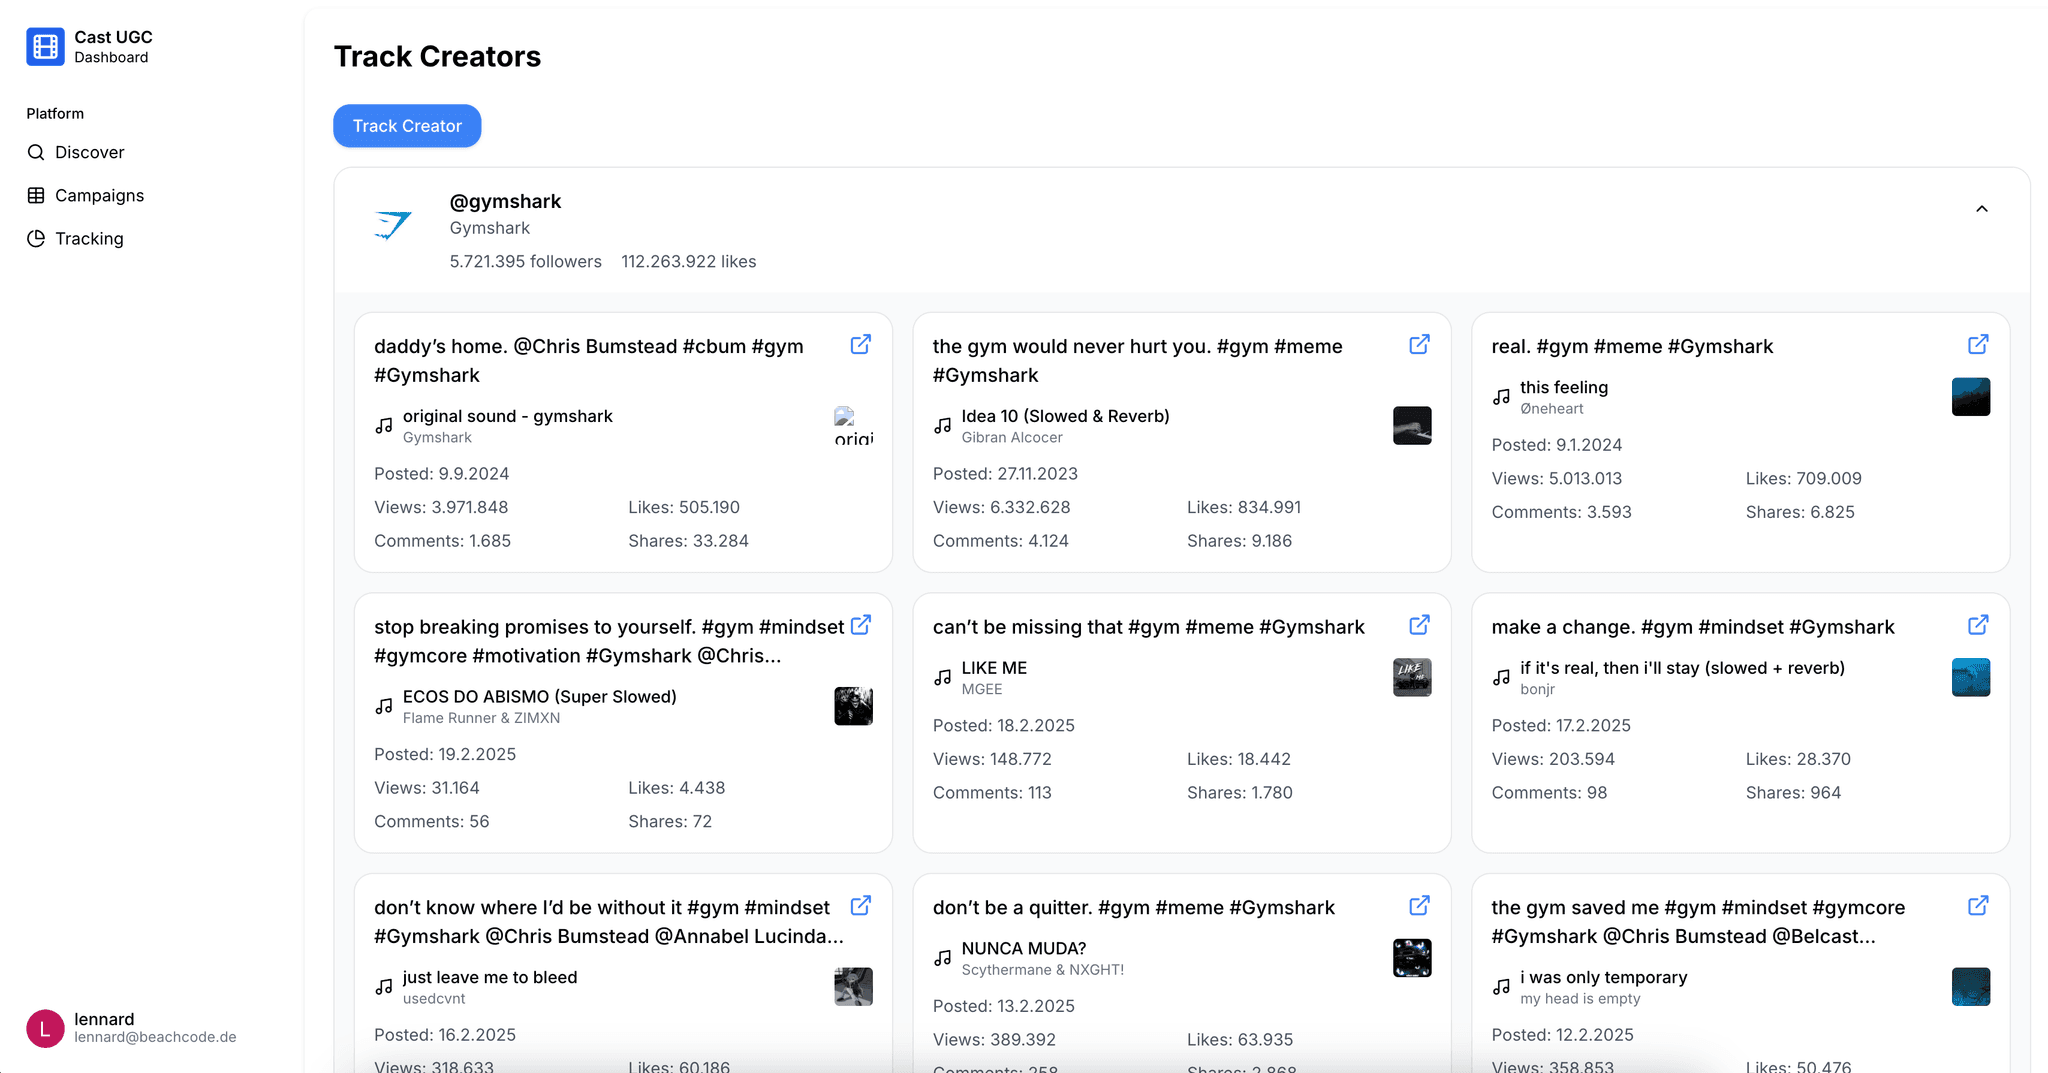2048x1073 pixels.
Task: Open external link for "don't know where I'd be" post
Action: click(860, 905)
